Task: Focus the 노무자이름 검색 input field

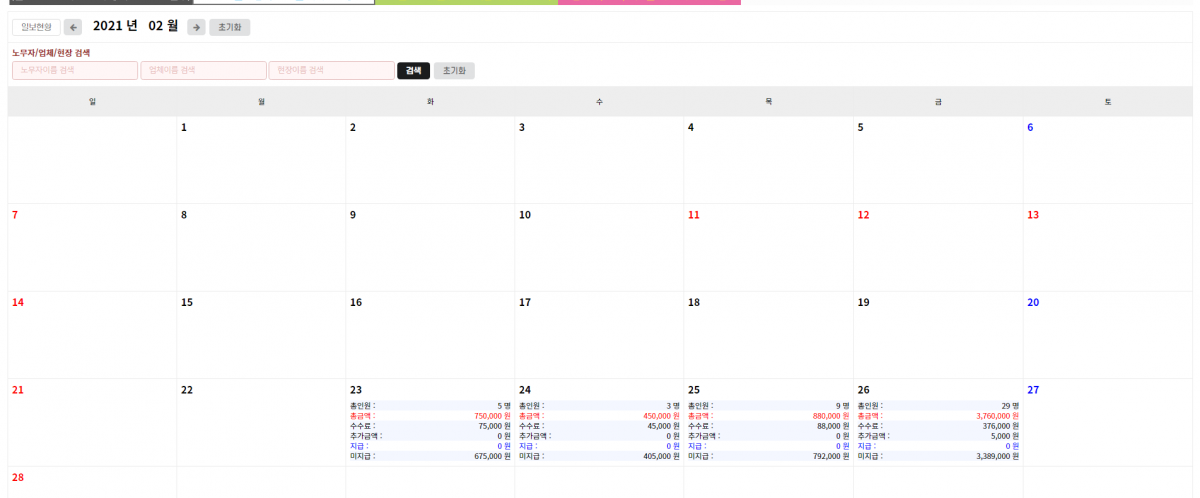Action: coord(75,71)
